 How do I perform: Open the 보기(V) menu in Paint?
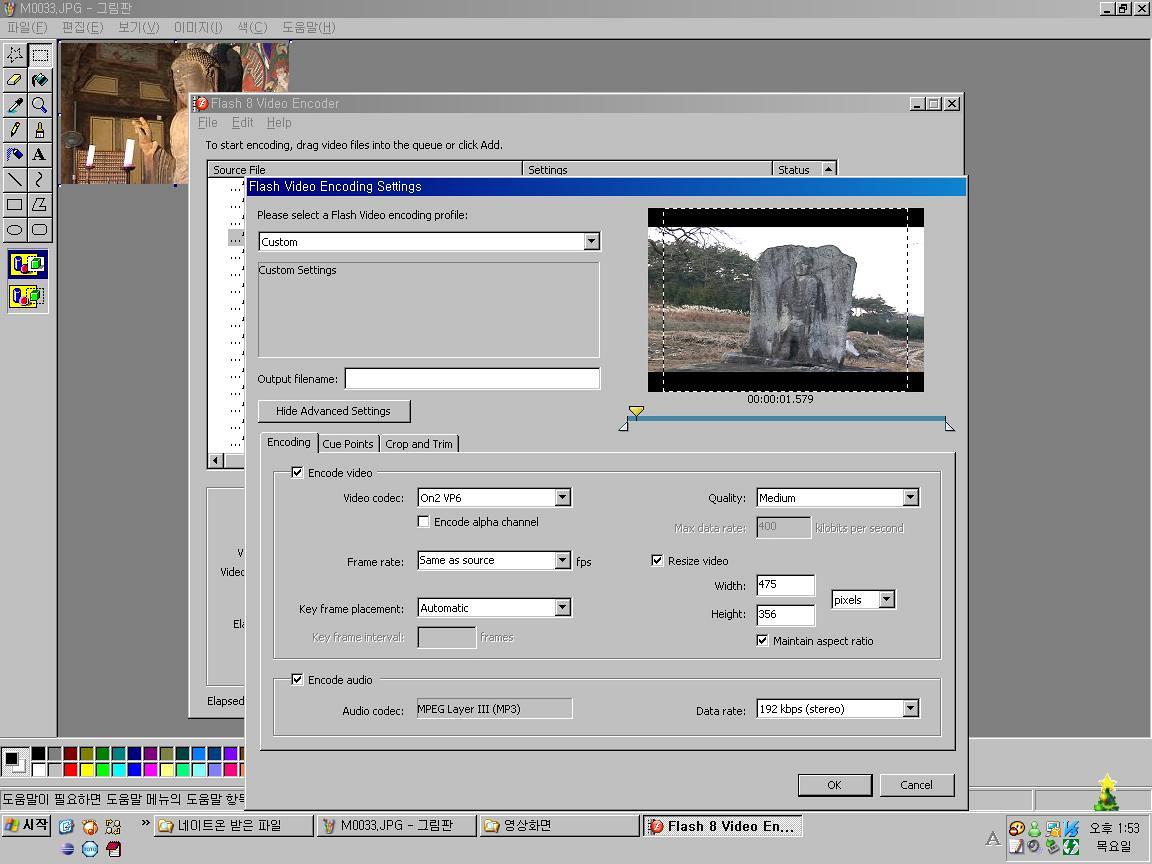coord(139,27)
